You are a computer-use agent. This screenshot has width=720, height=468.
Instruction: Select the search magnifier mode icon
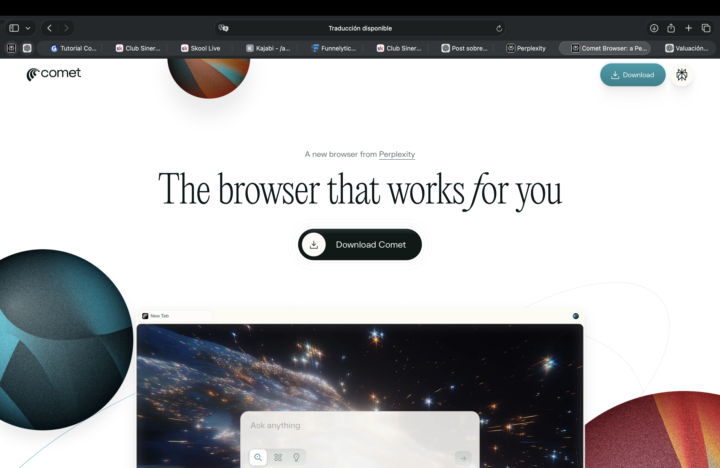258,457
